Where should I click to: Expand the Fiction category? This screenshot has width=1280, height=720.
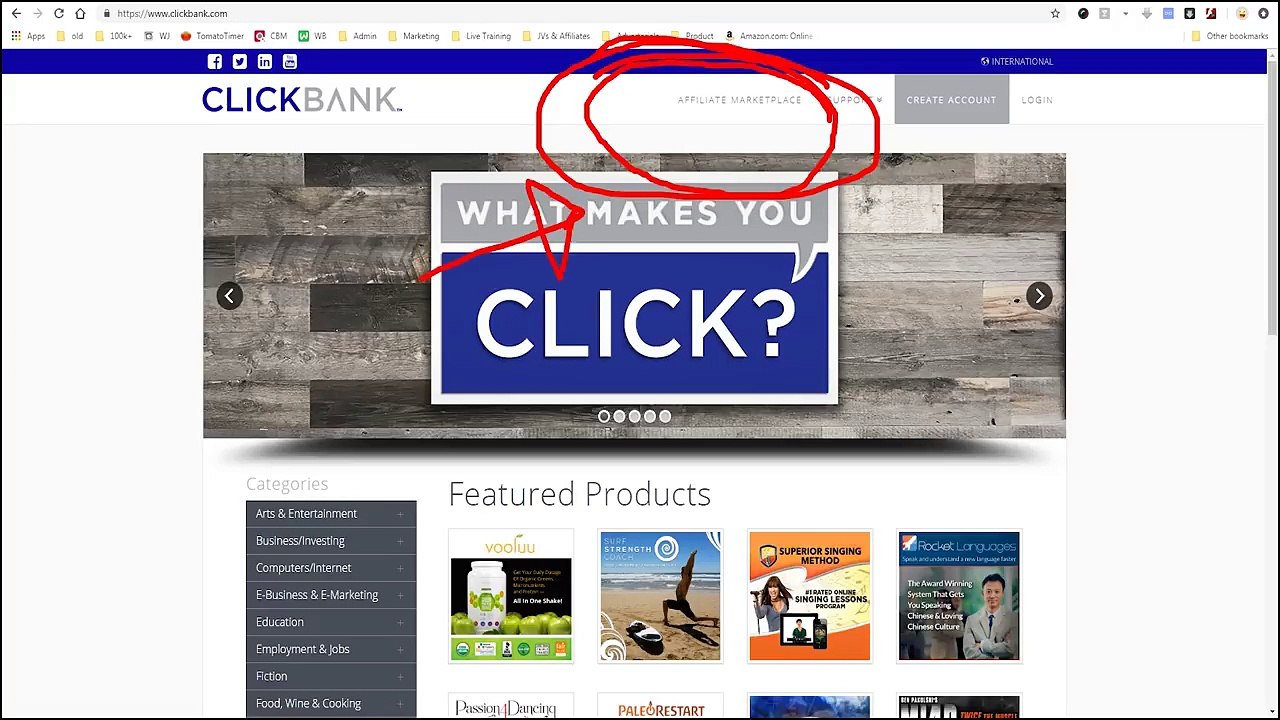[x=331, y=676]
